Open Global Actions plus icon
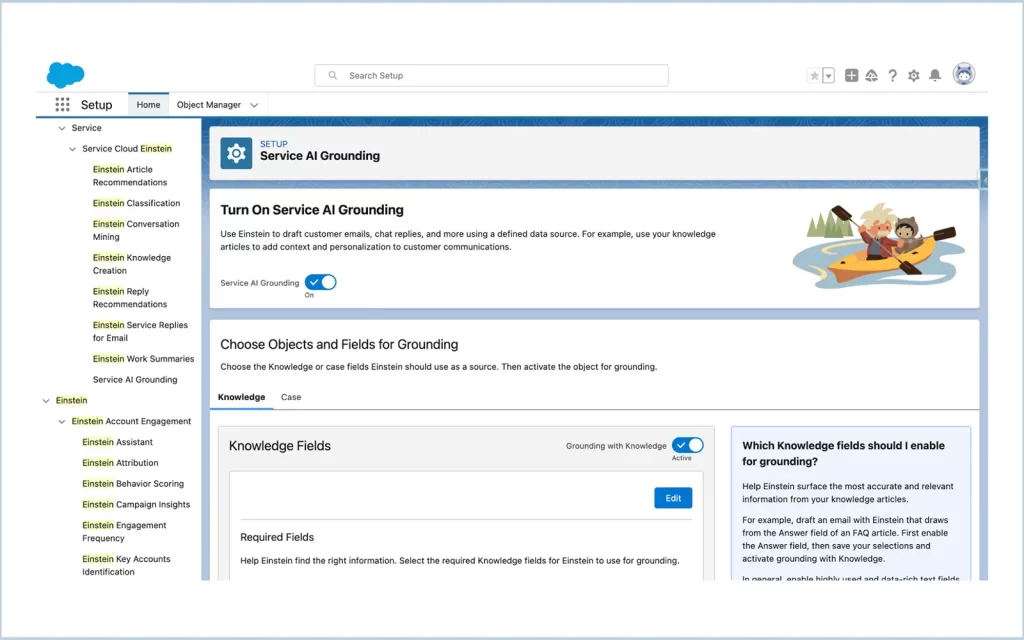Screen dimensions: 1024x640 click(x=851, y=76)
